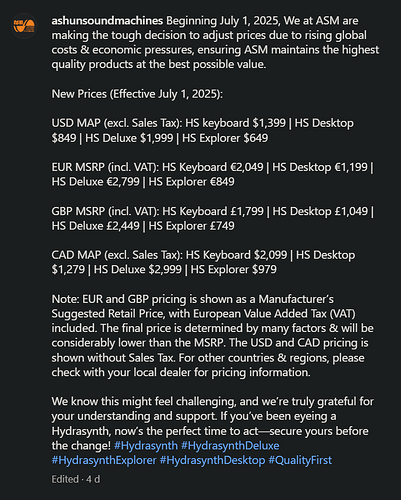
Task: Click the New Prices (Effective July 1, 2025) line
Action: click(x=137, y=94)
